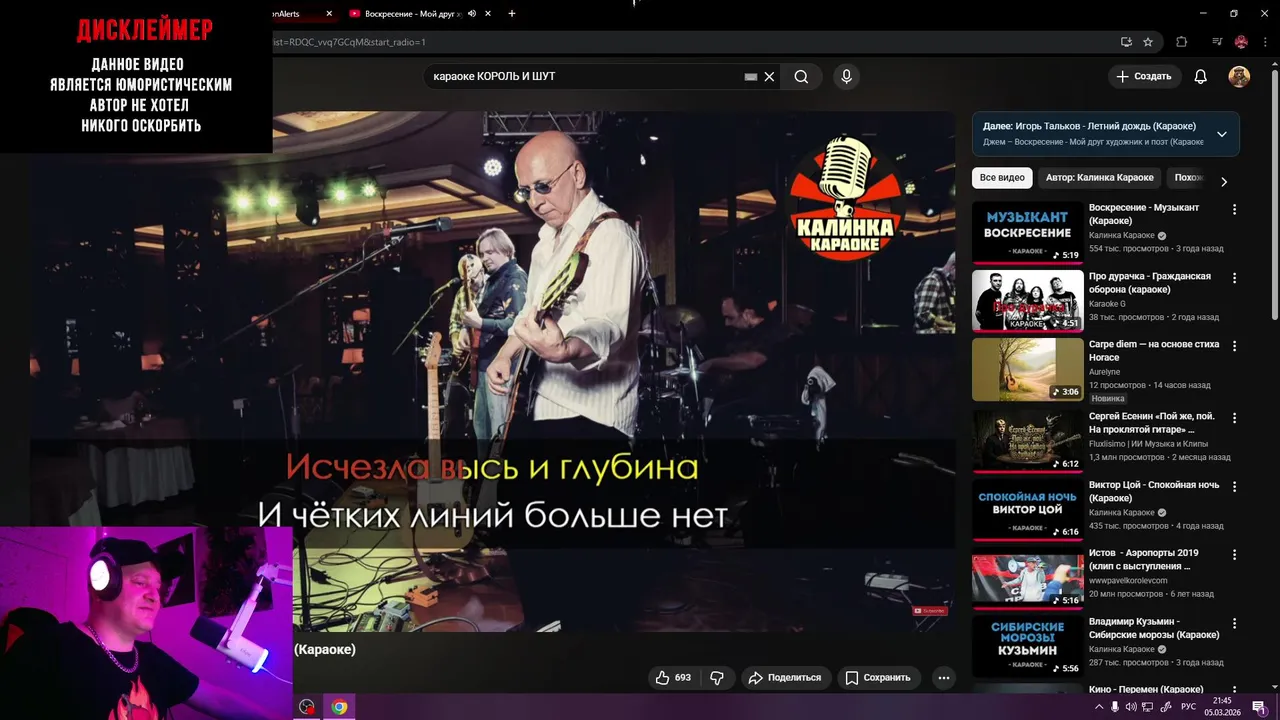This screenshot has height=720, width=1280.
Task: Open Chrome media control icon
Action: pyautogui.click(x=1217, y=42)
